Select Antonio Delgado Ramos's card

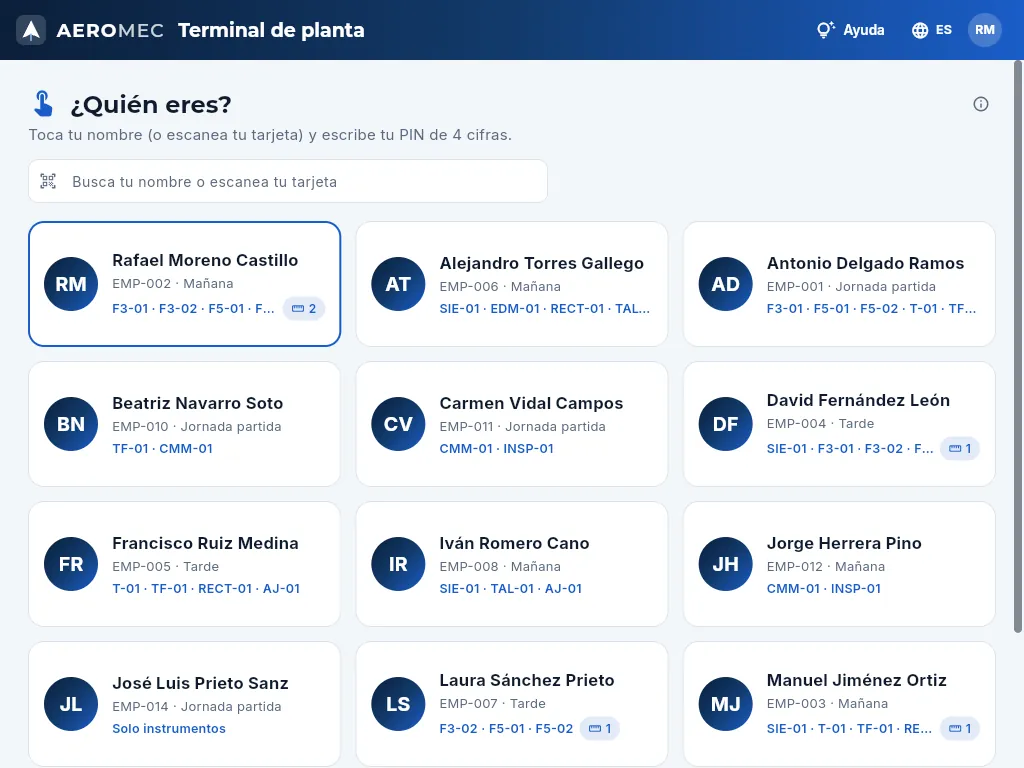[839, 284]
